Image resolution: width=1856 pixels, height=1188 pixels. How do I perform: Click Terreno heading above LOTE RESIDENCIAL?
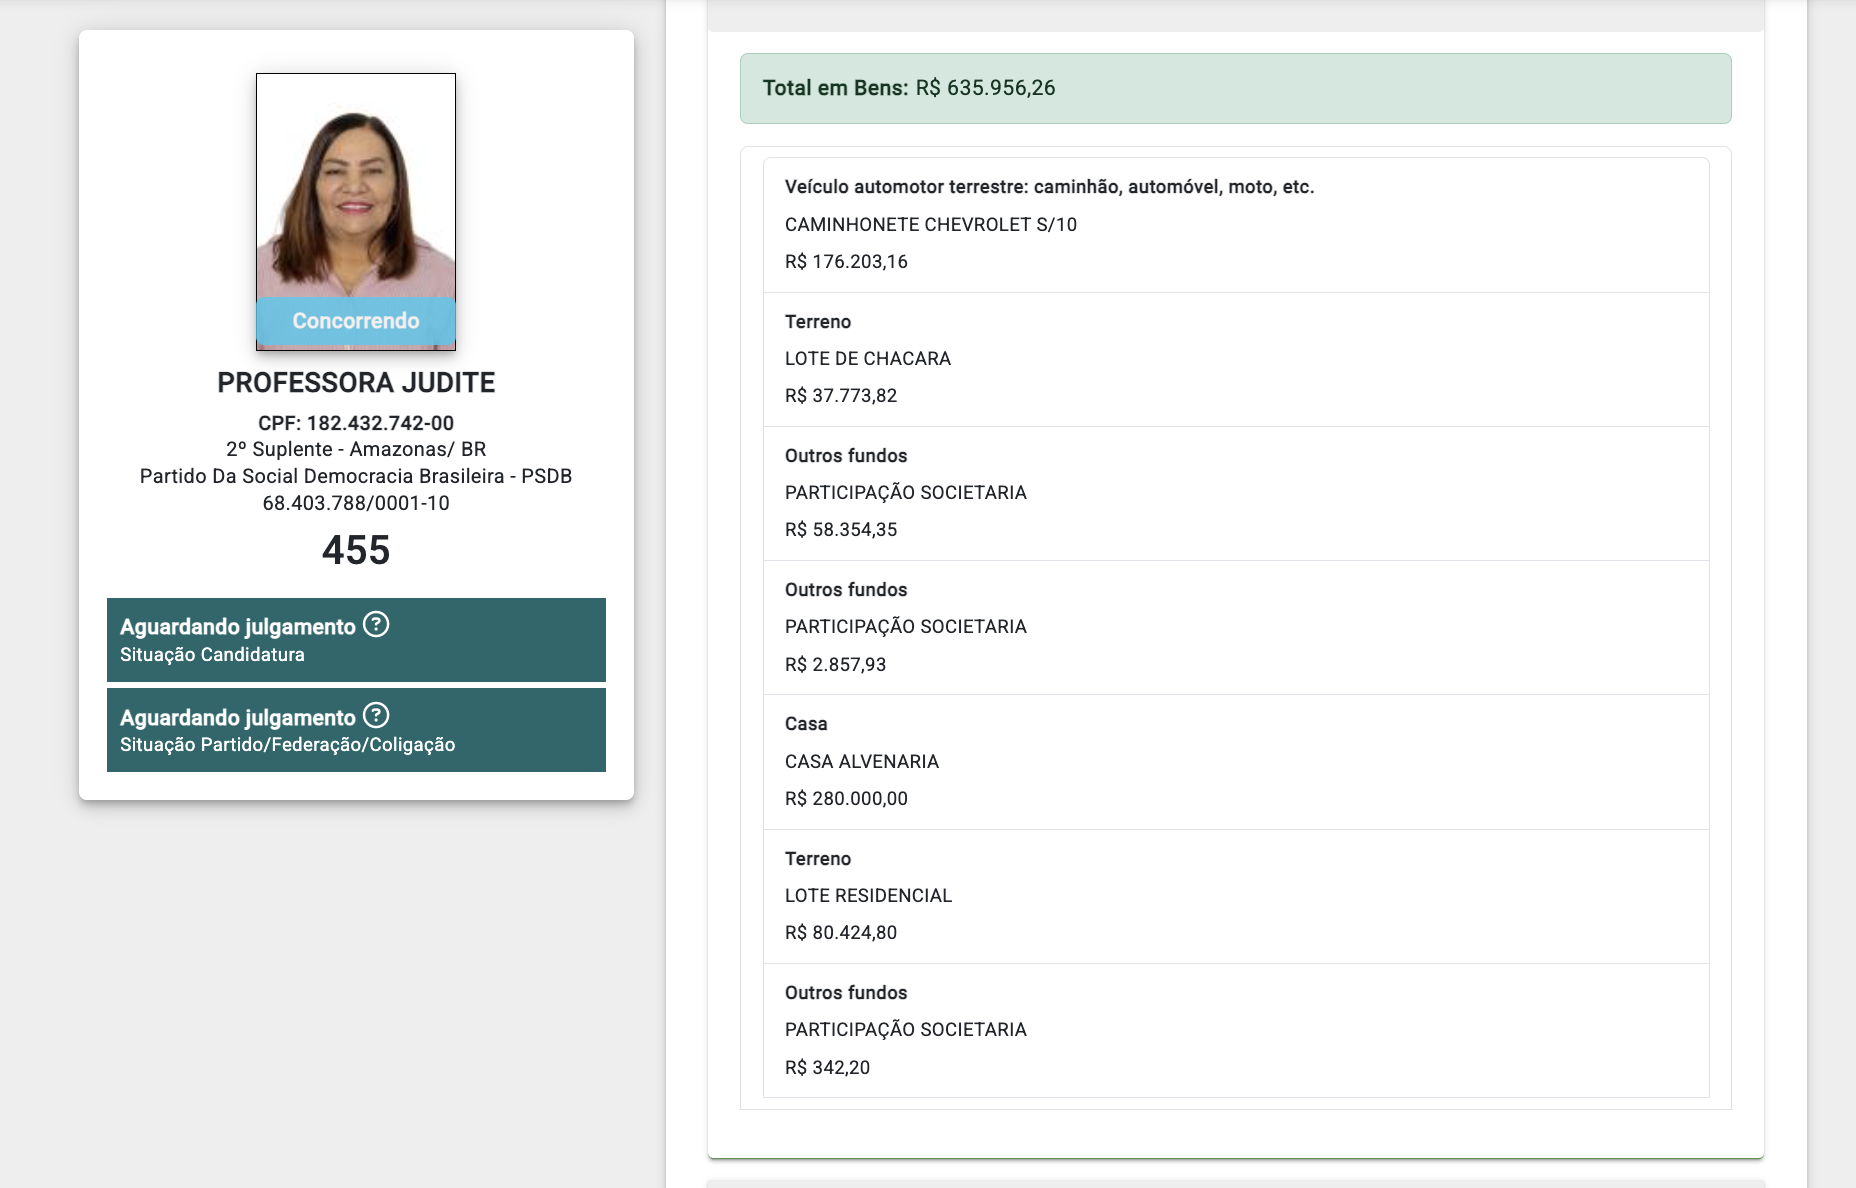coord(818,859)
